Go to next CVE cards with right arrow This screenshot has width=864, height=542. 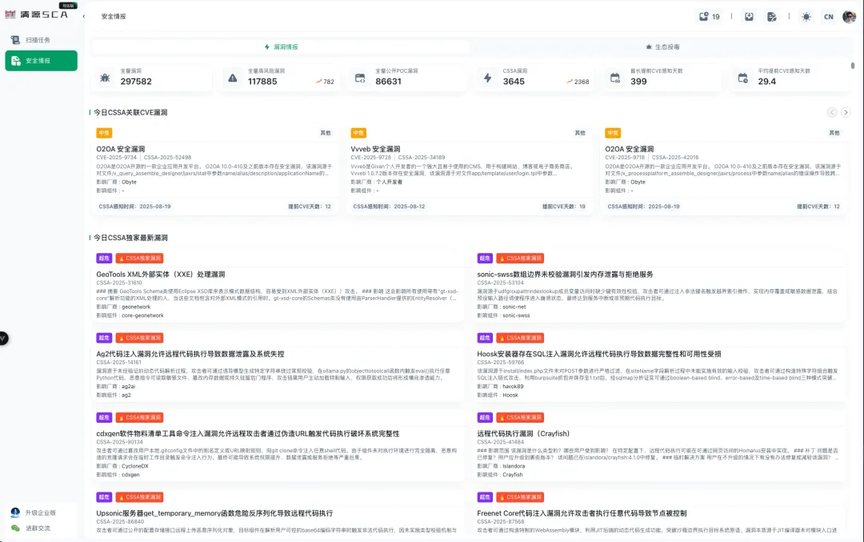(x=845, y=112)
